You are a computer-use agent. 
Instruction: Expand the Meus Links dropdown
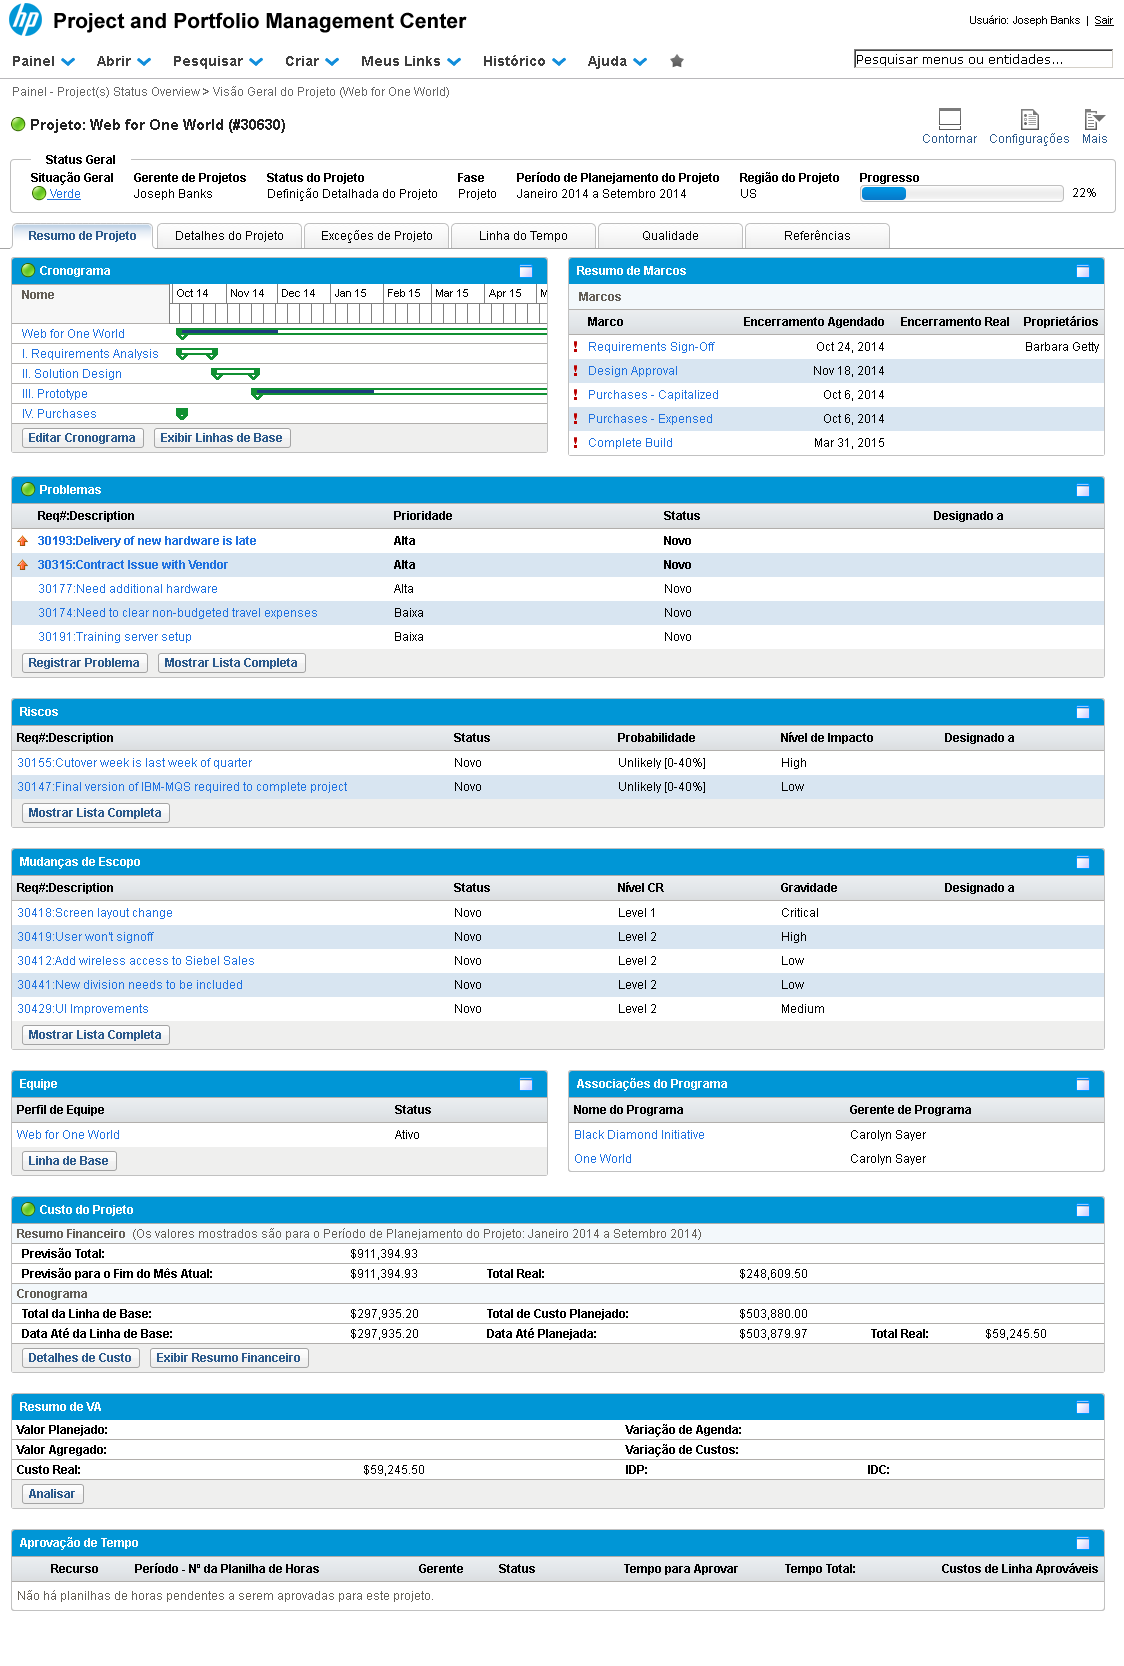click(410, 61)
